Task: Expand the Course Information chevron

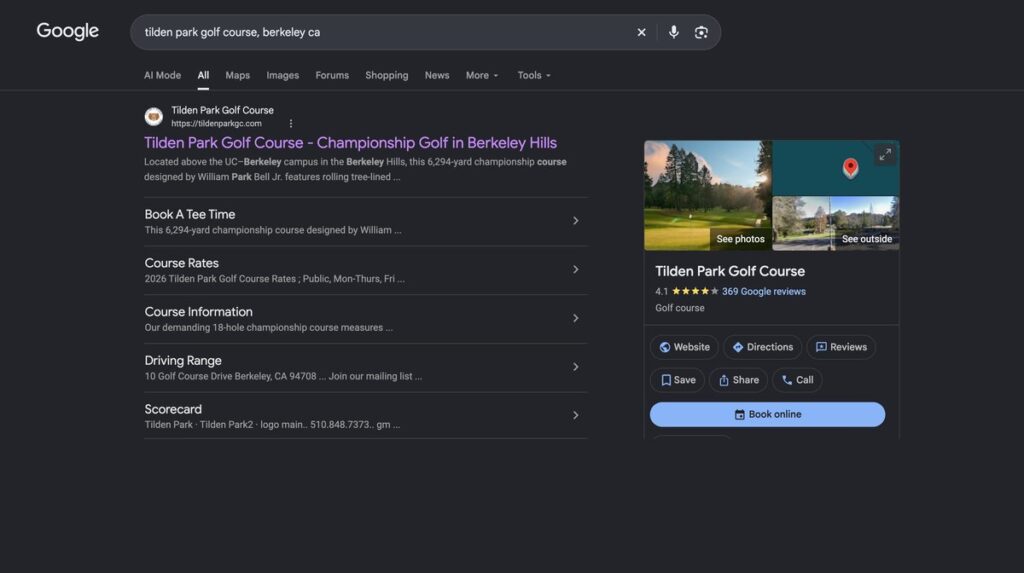Action: (x=575, y=318)
